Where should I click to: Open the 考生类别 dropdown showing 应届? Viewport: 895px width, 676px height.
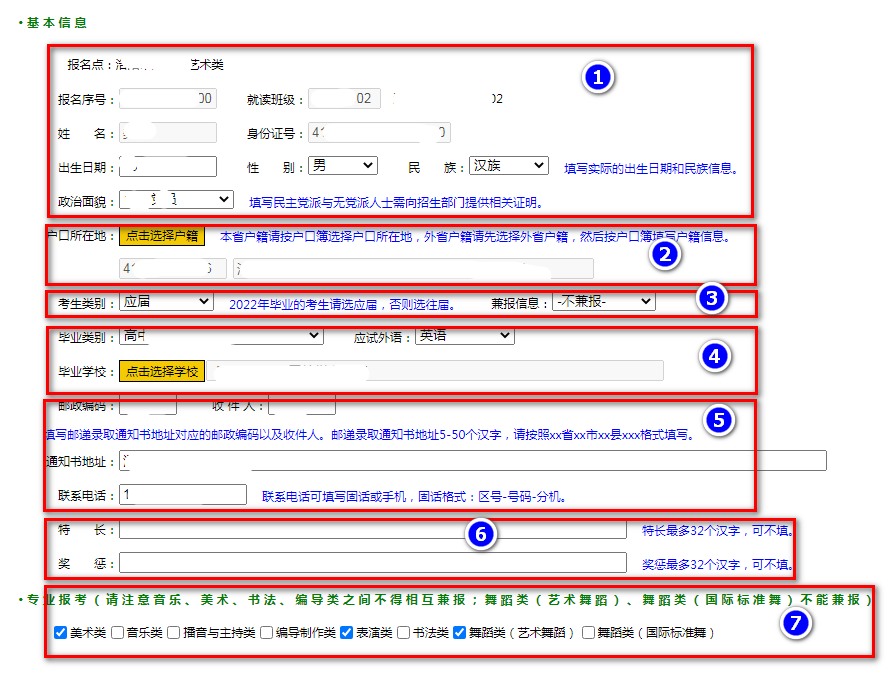[x=166, y=301]
